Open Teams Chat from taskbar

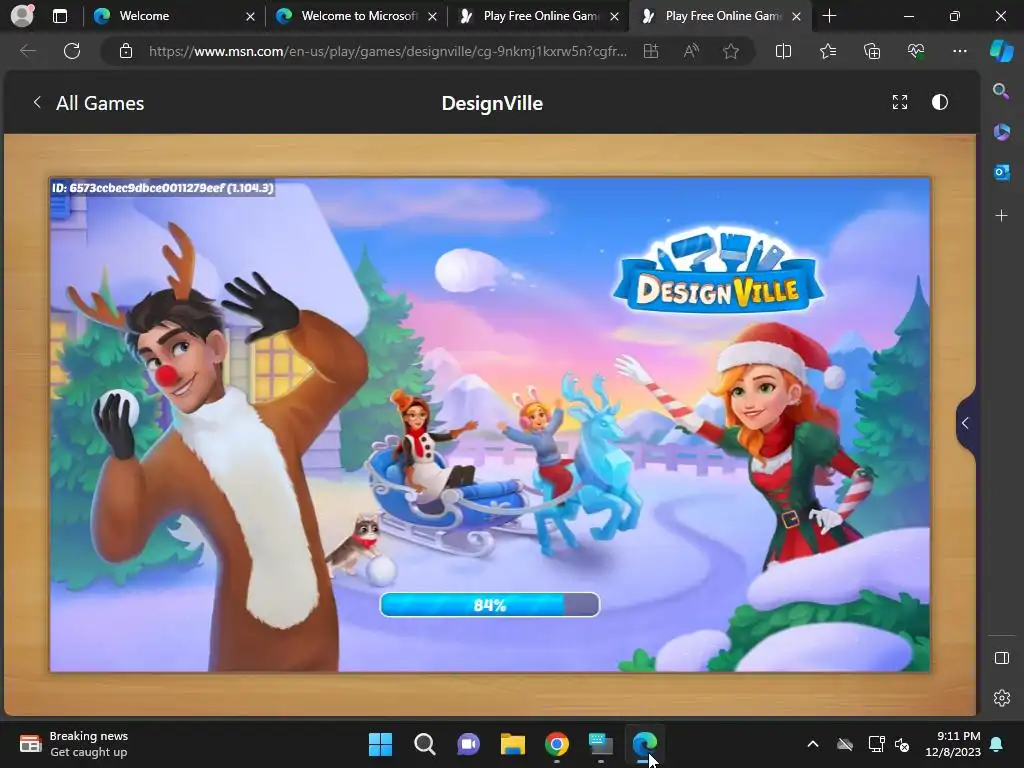[468, 744]
